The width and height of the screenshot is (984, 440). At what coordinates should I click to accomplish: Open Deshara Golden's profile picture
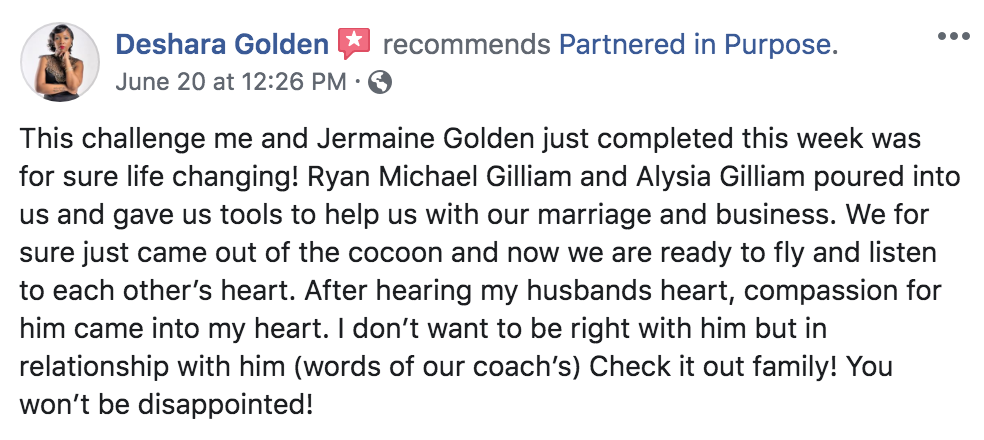click(60, 62)
